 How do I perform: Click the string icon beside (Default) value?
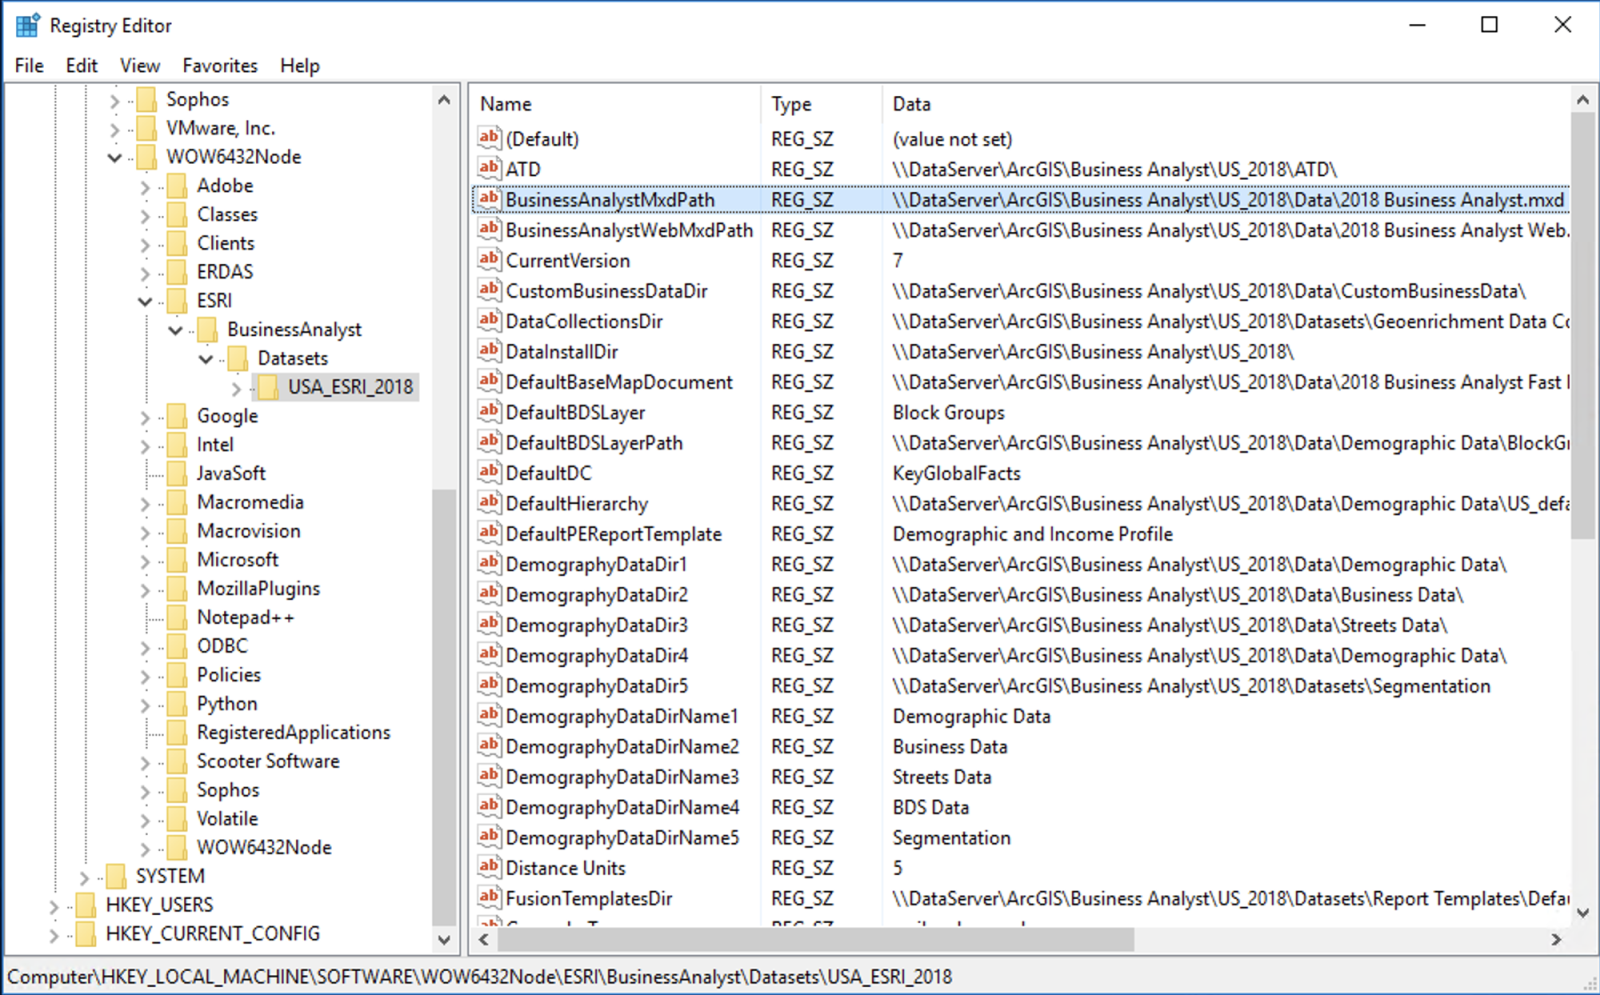tap(489, 138)
